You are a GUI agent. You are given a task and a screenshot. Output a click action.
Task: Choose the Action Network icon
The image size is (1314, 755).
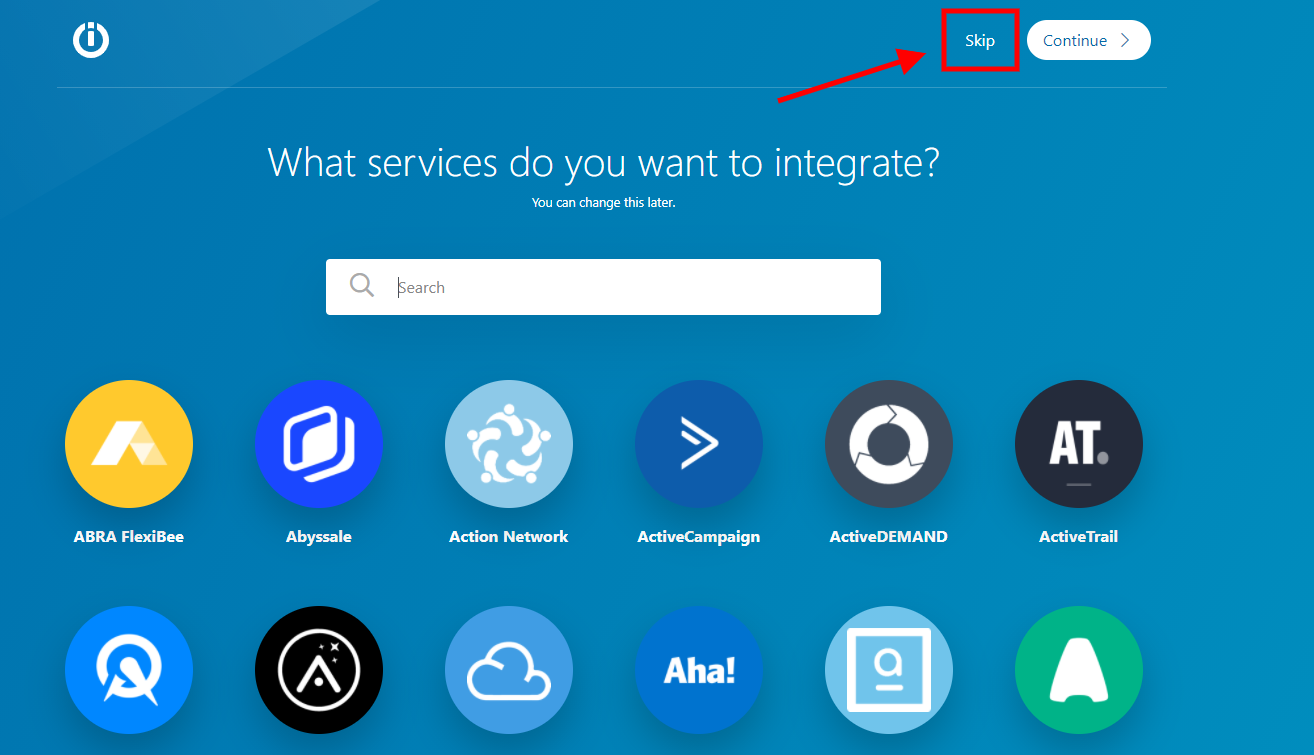click(509, 444)
